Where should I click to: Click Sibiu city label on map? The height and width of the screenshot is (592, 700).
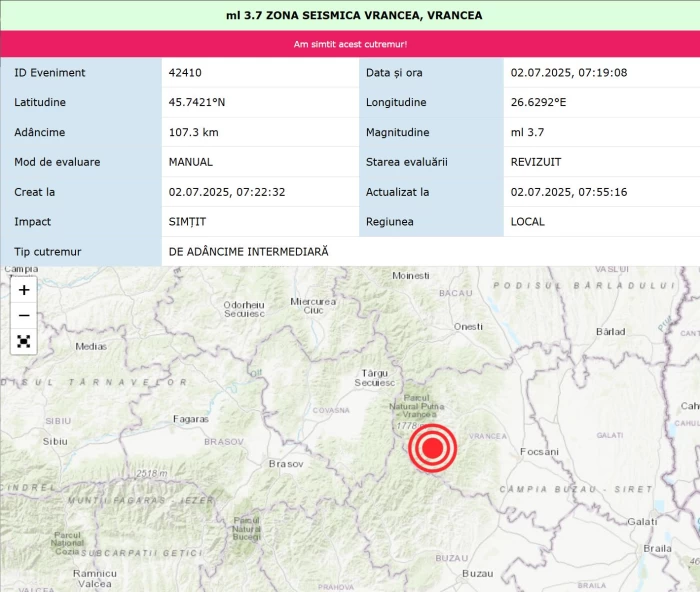click(x=55, y=442)
